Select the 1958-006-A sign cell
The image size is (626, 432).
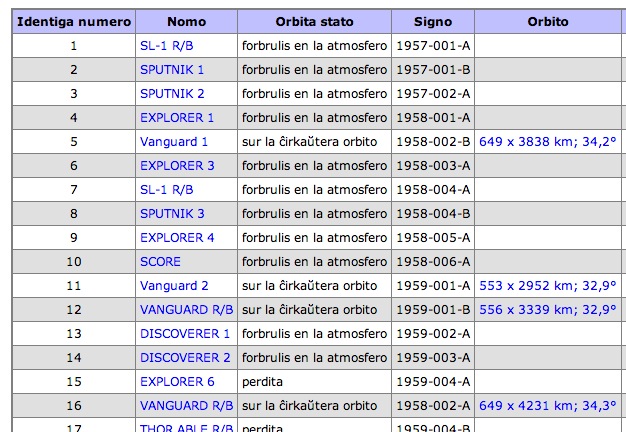(x=433, y=262)
